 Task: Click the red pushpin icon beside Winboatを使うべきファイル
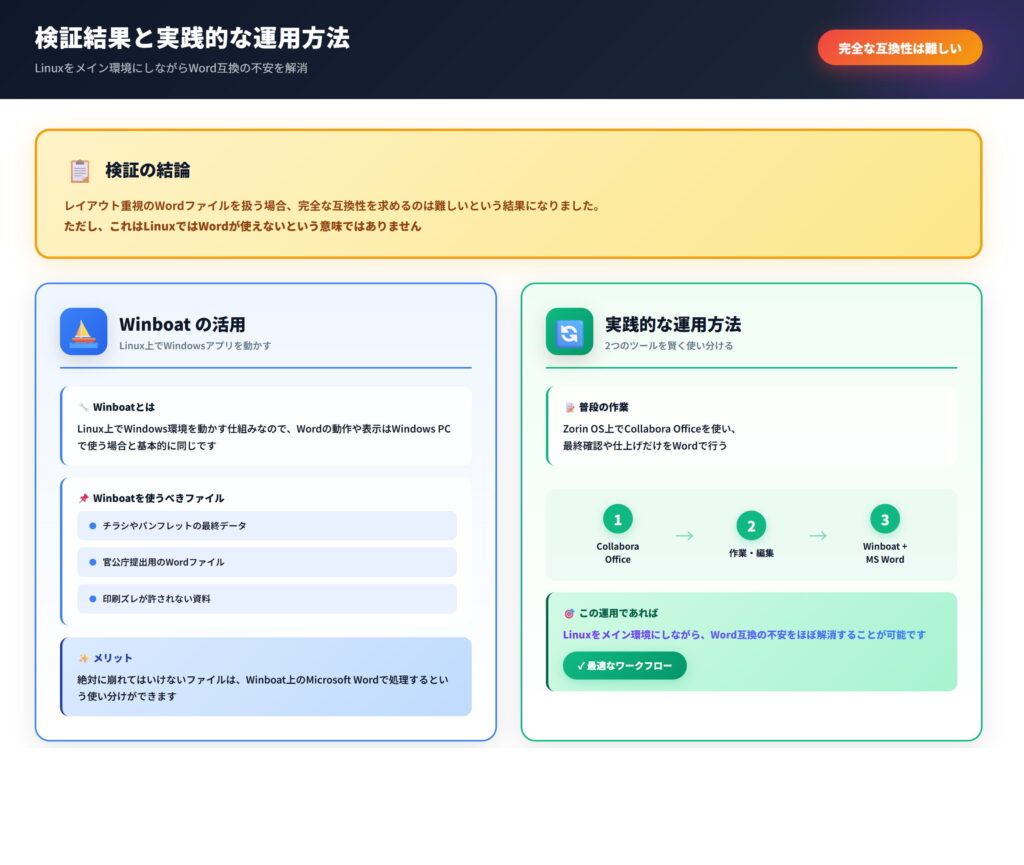[83, 498]
